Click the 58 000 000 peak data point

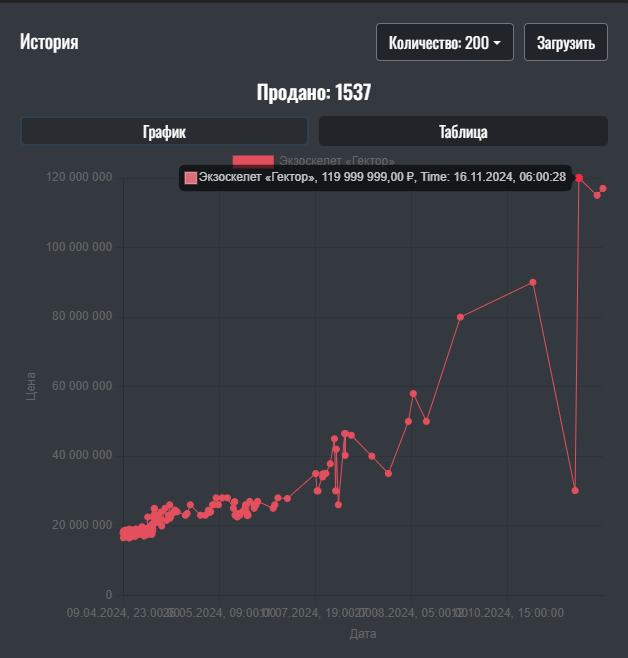(413, 393)
